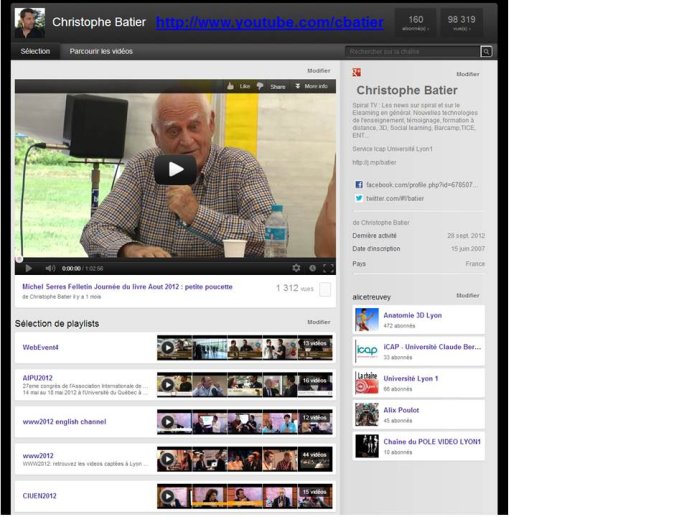Open the www2012 playlist title
The width and height of the screenshot is (689, 517).
pos(38,456)
